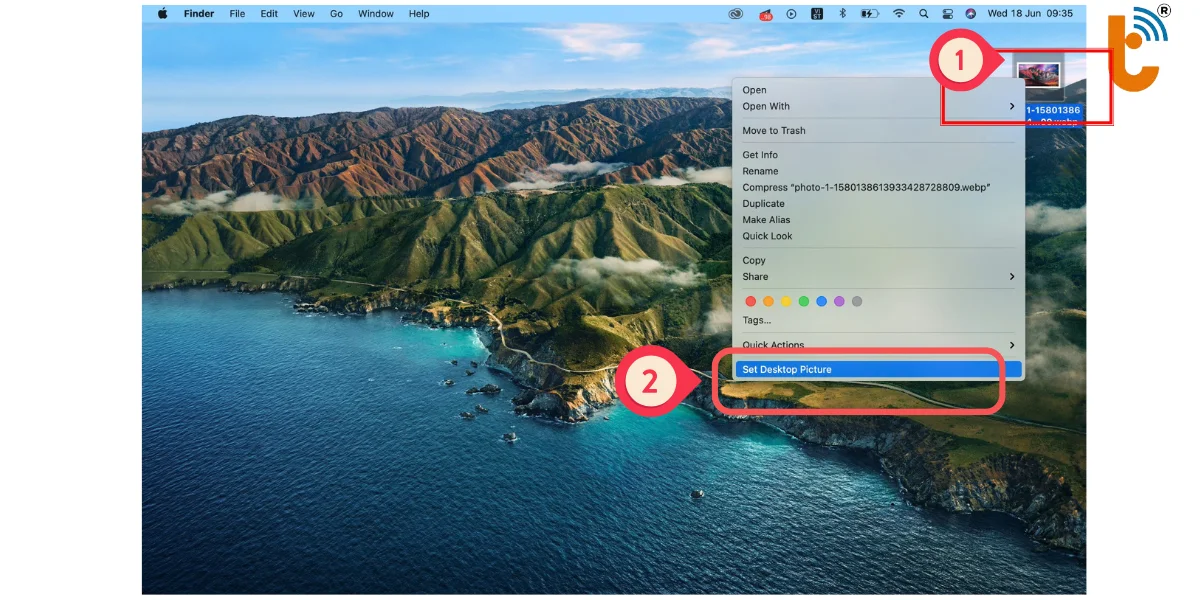1200x600 pixels.
Task: Click the play circle menu bar icon
Action: pos(792,14)
